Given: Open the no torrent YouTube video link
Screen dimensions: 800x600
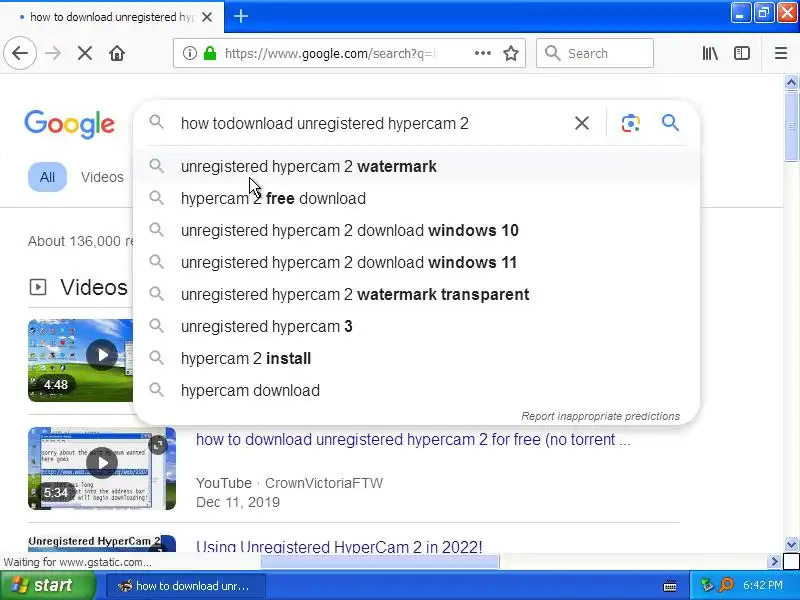Looking at the screenshot, I should tap(413, 440).
